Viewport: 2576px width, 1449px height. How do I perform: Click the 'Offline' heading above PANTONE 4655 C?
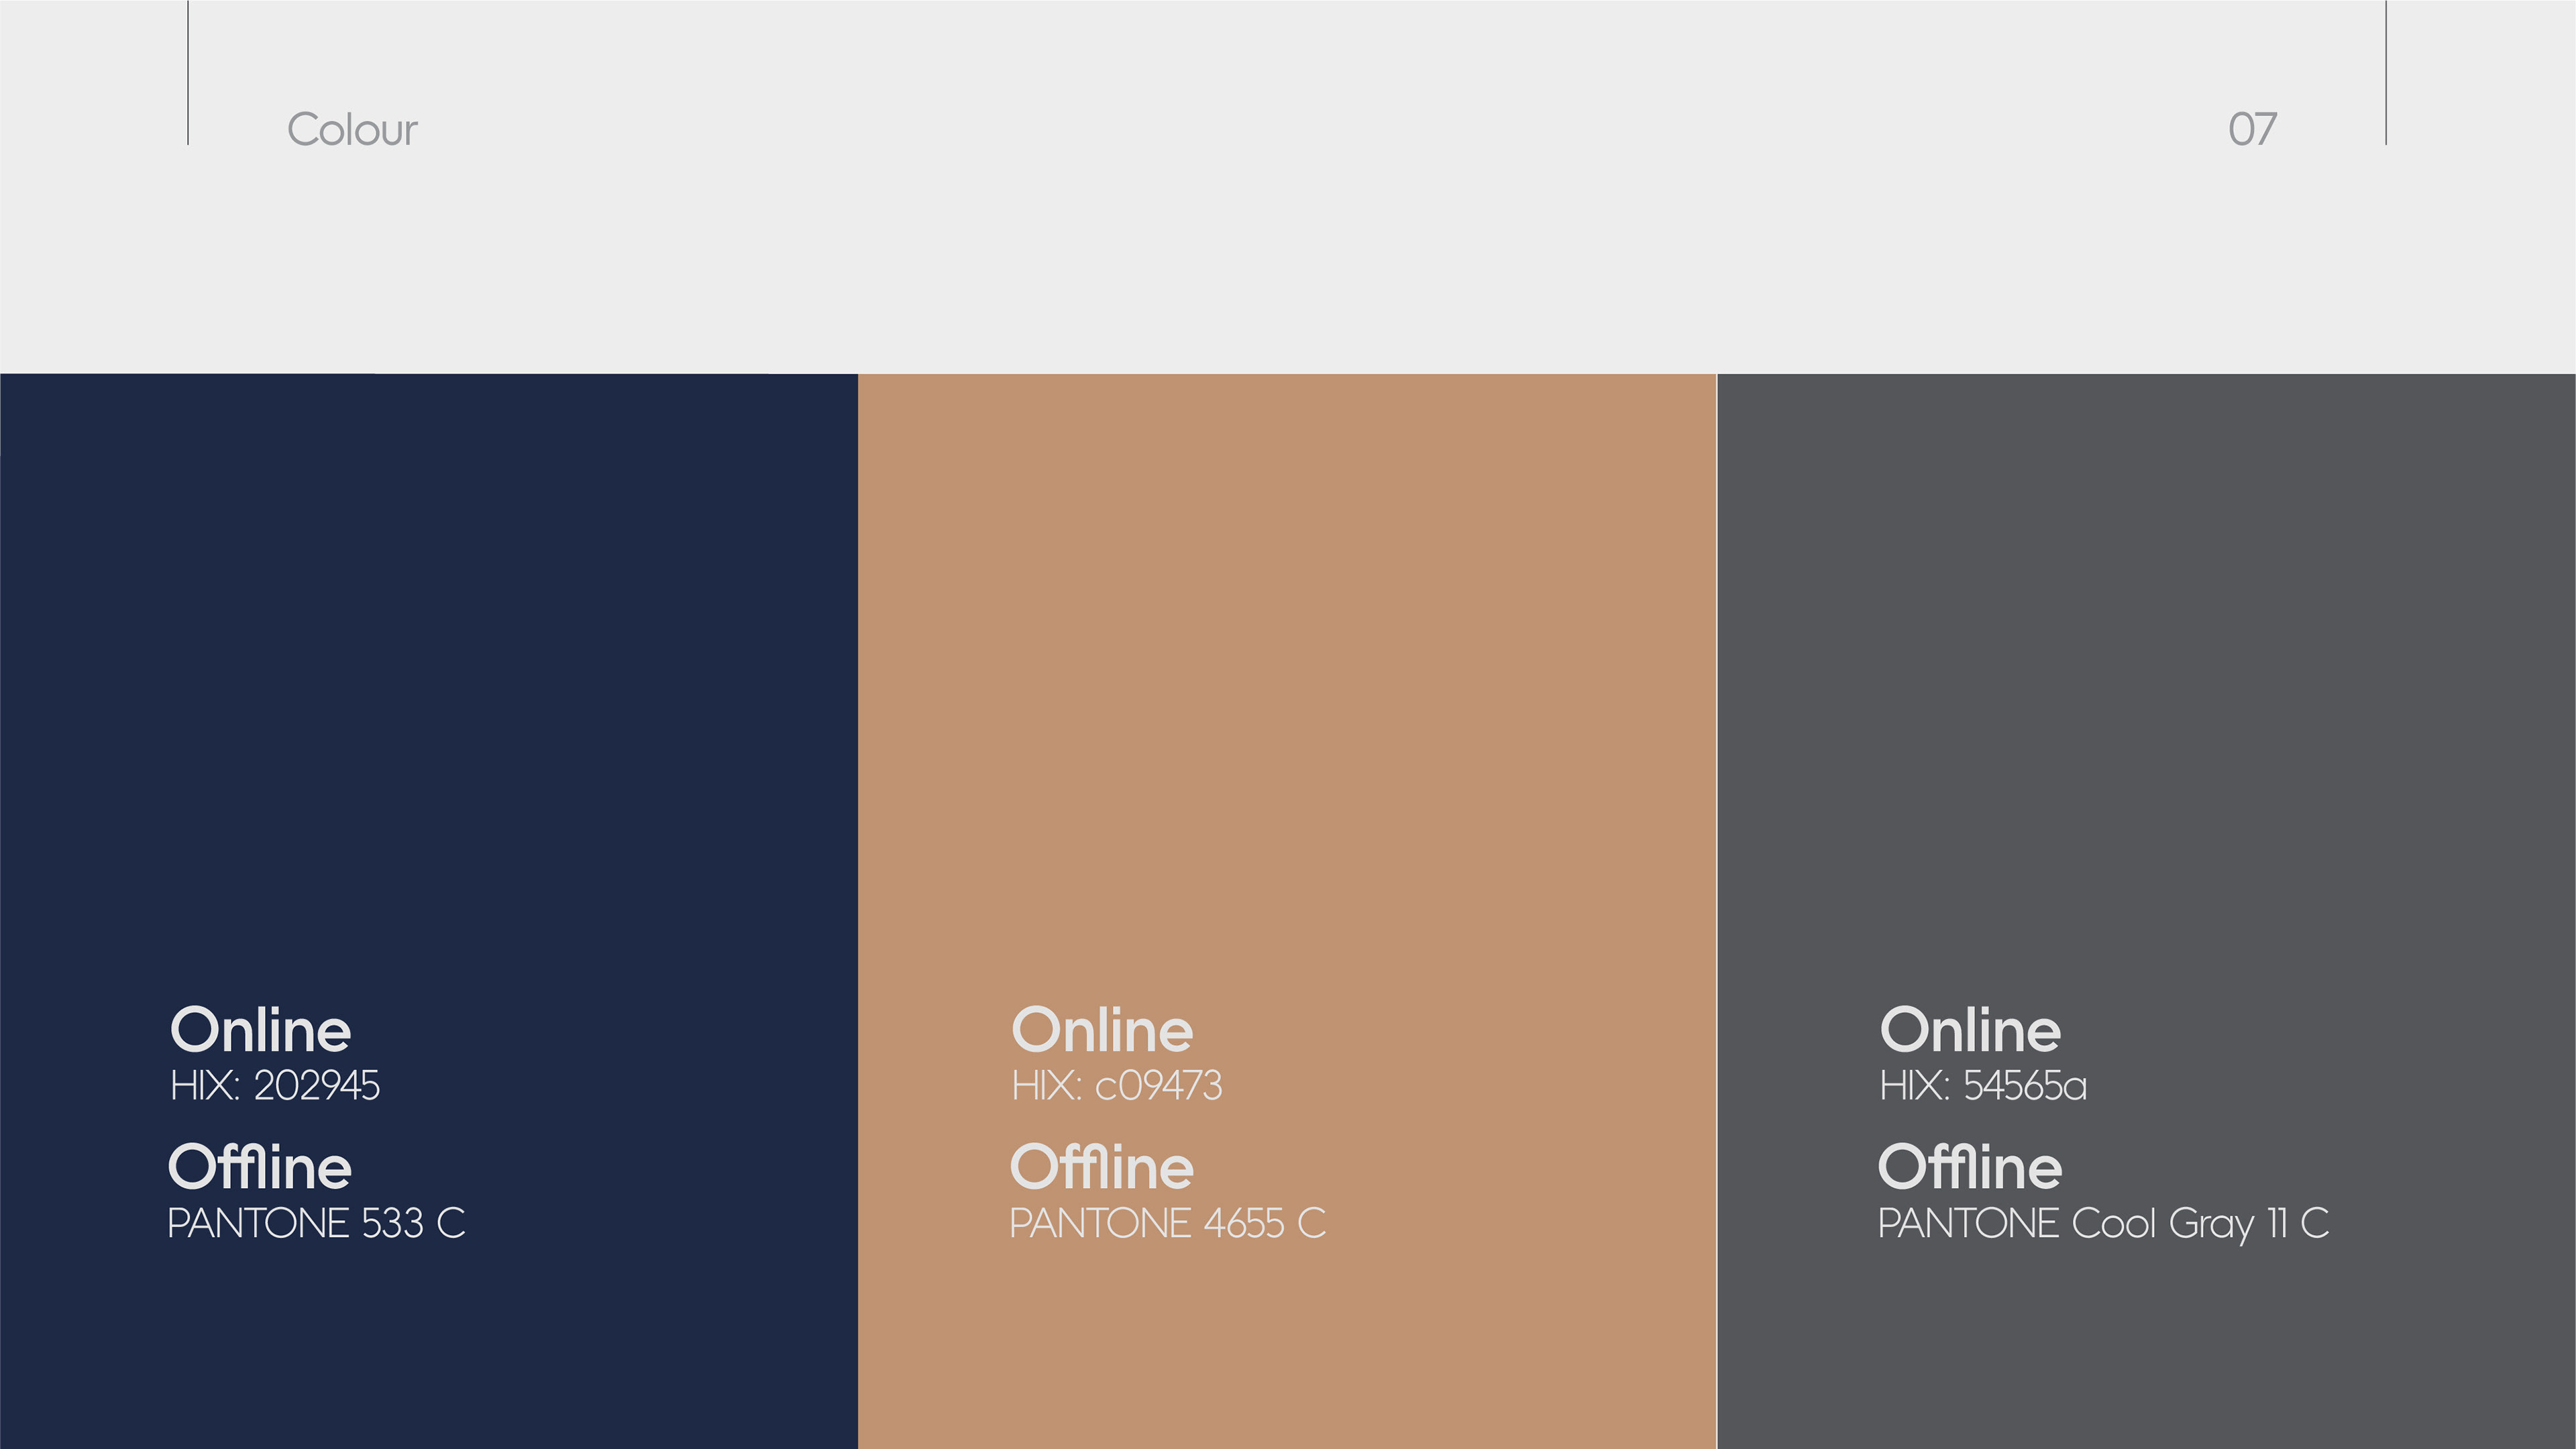click(1102, 1167)
